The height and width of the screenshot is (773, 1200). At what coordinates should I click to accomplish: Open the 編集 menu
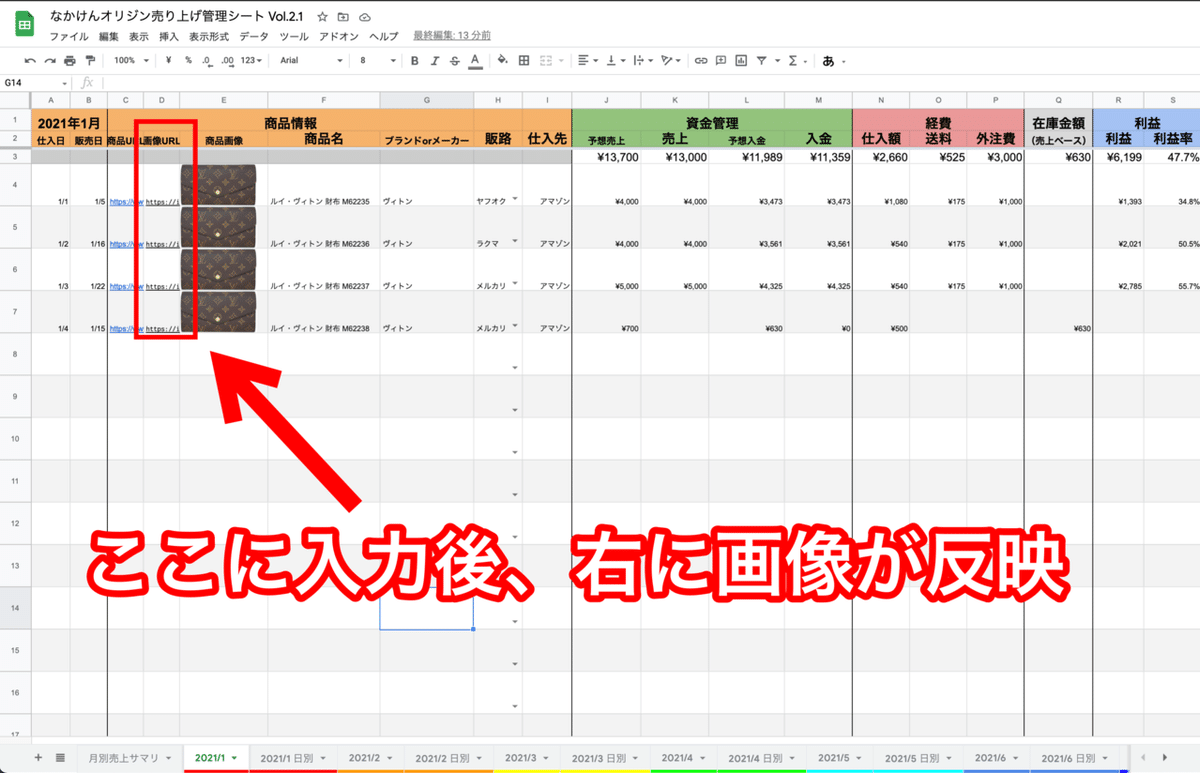(x=108, y=36)
